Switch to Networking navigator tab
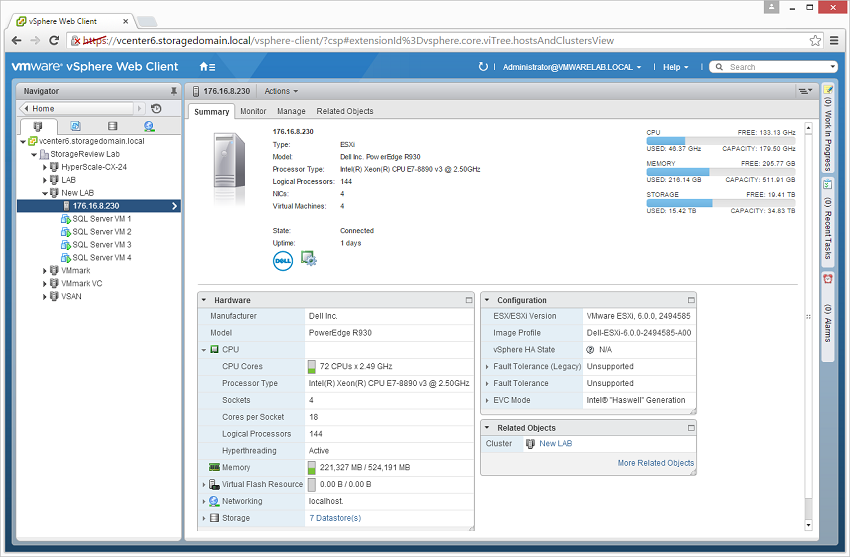This screenshot has width=850, height=557. [149, 126]
